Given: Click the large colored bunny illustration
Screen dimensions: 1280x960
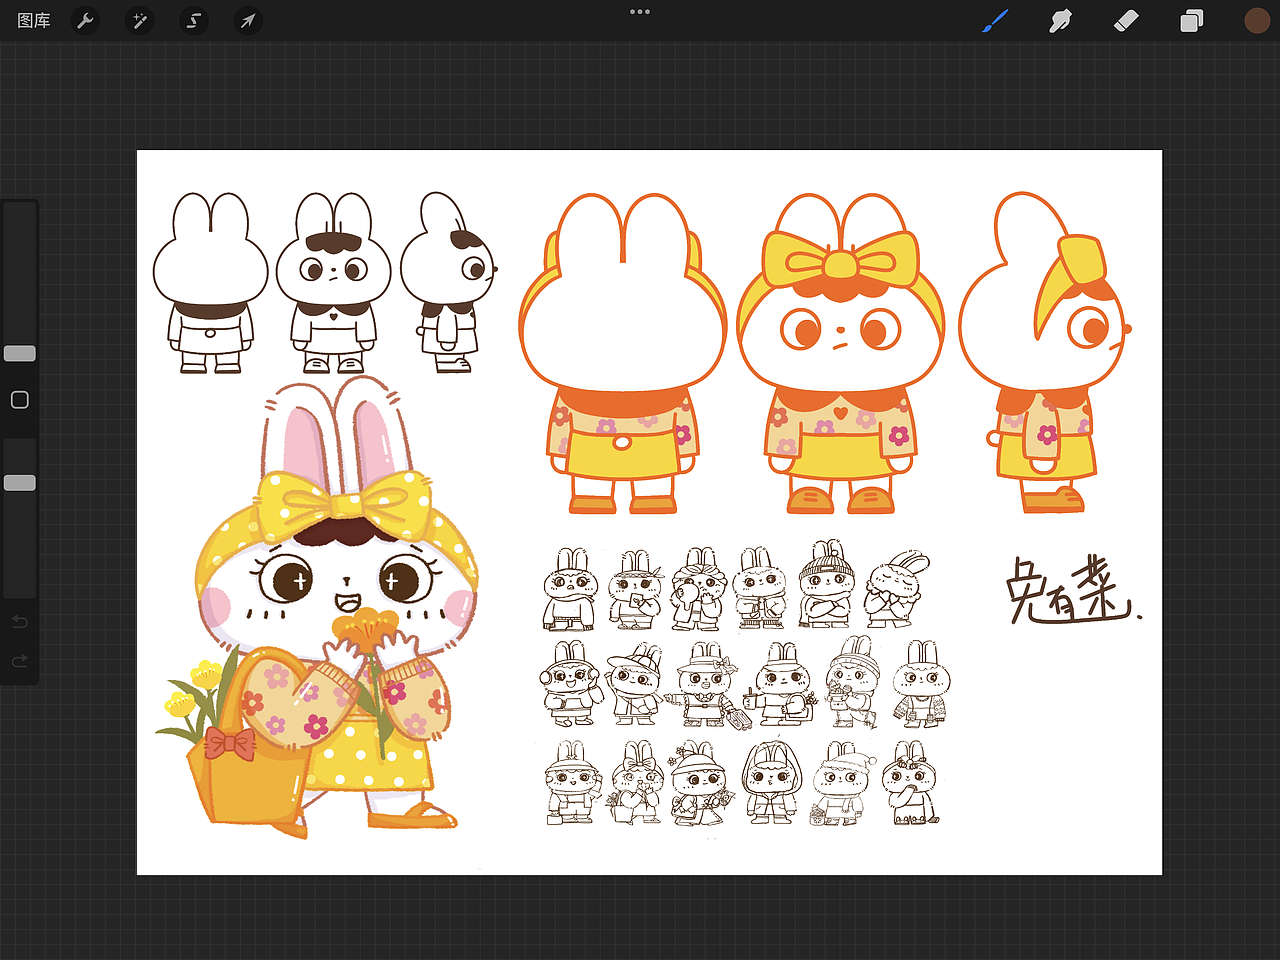Looking at the screenshot, I should coord(320,607).
